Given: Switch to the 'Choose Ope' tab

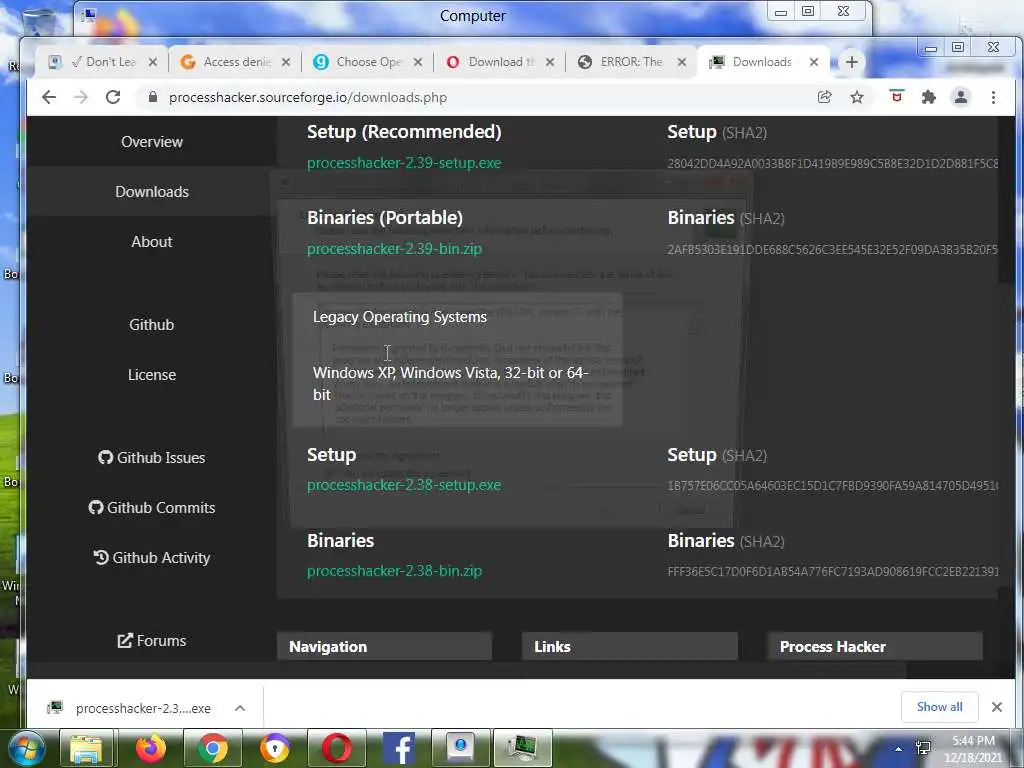Looking at the screenshot, I should 367,62.
